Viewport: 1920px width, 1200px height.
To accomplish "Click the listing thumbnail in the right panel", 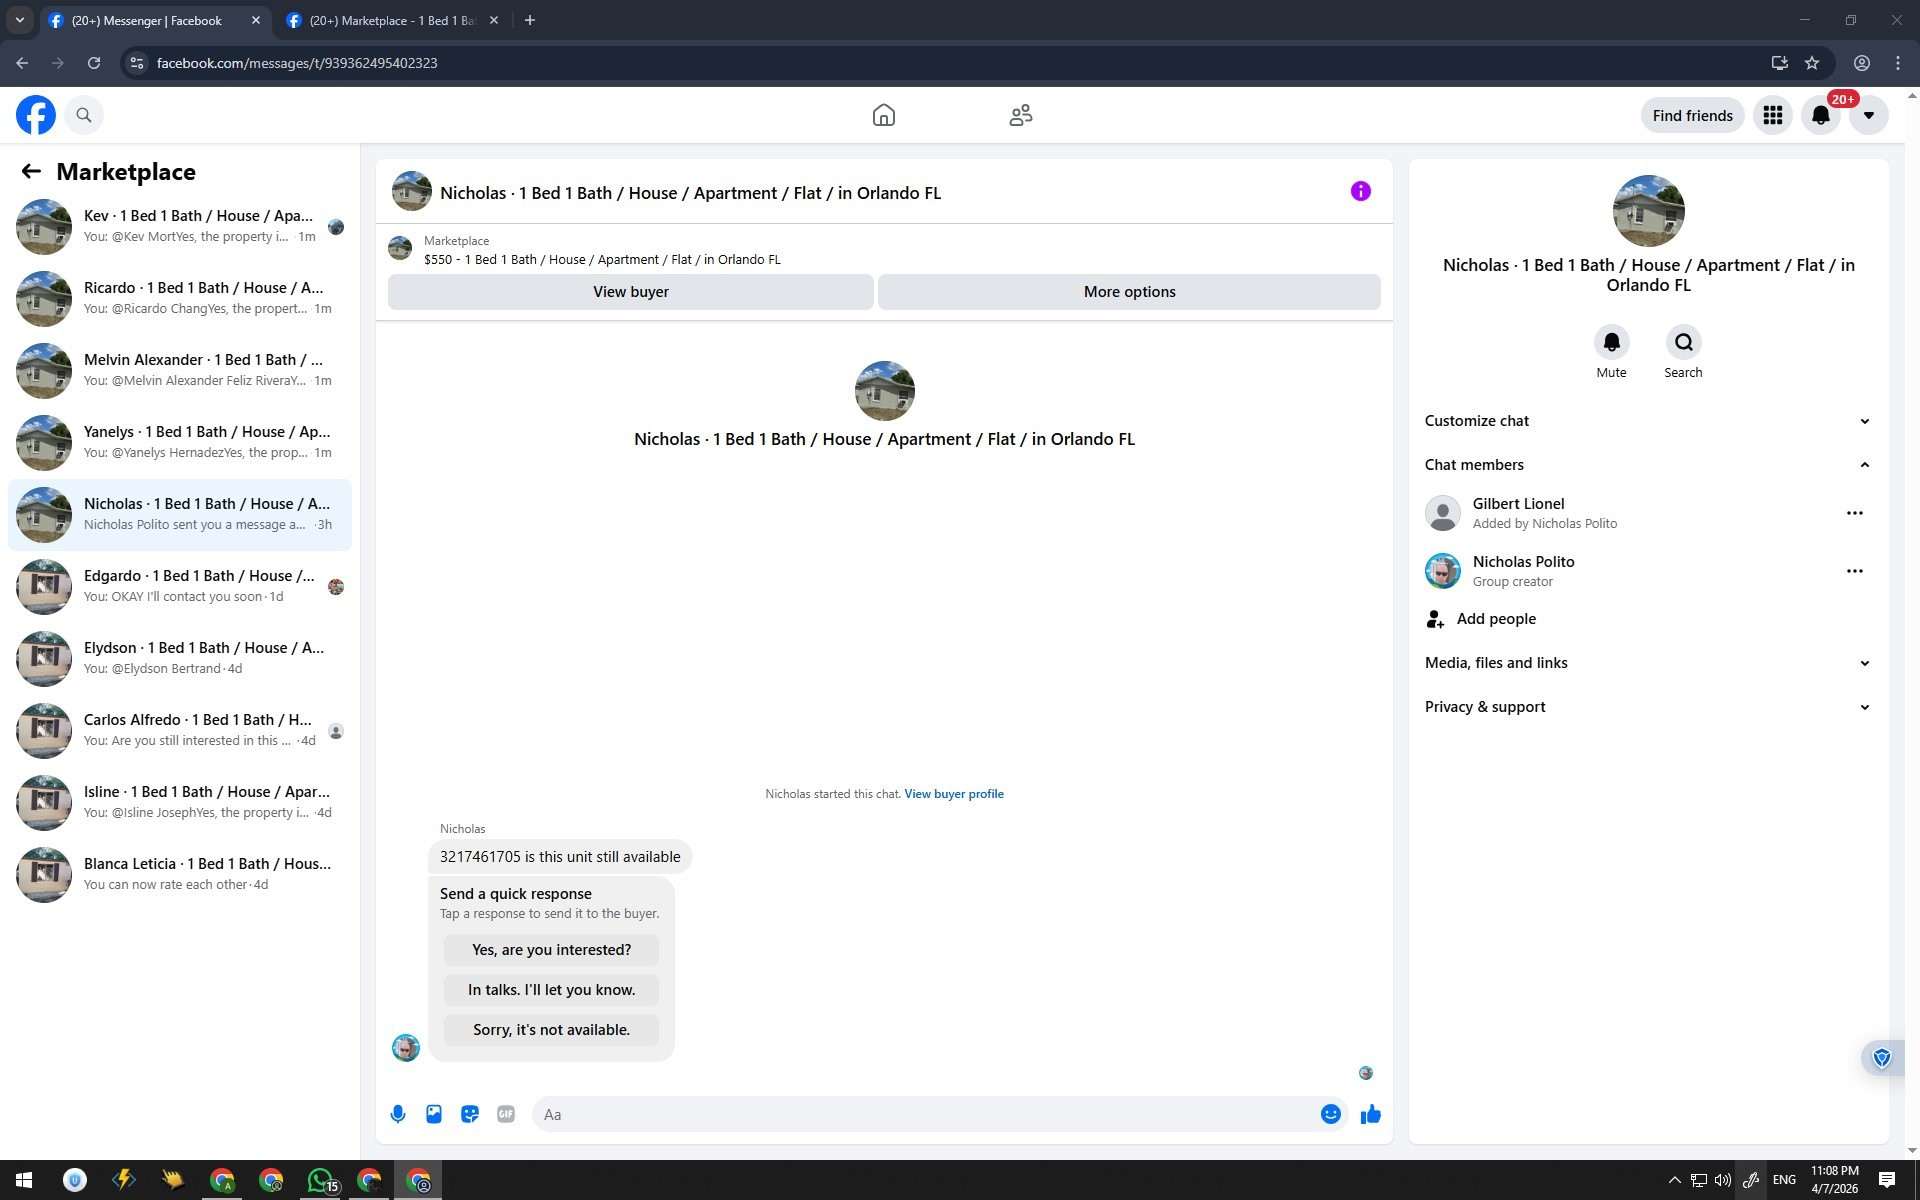I will (x=1648, y=211).
